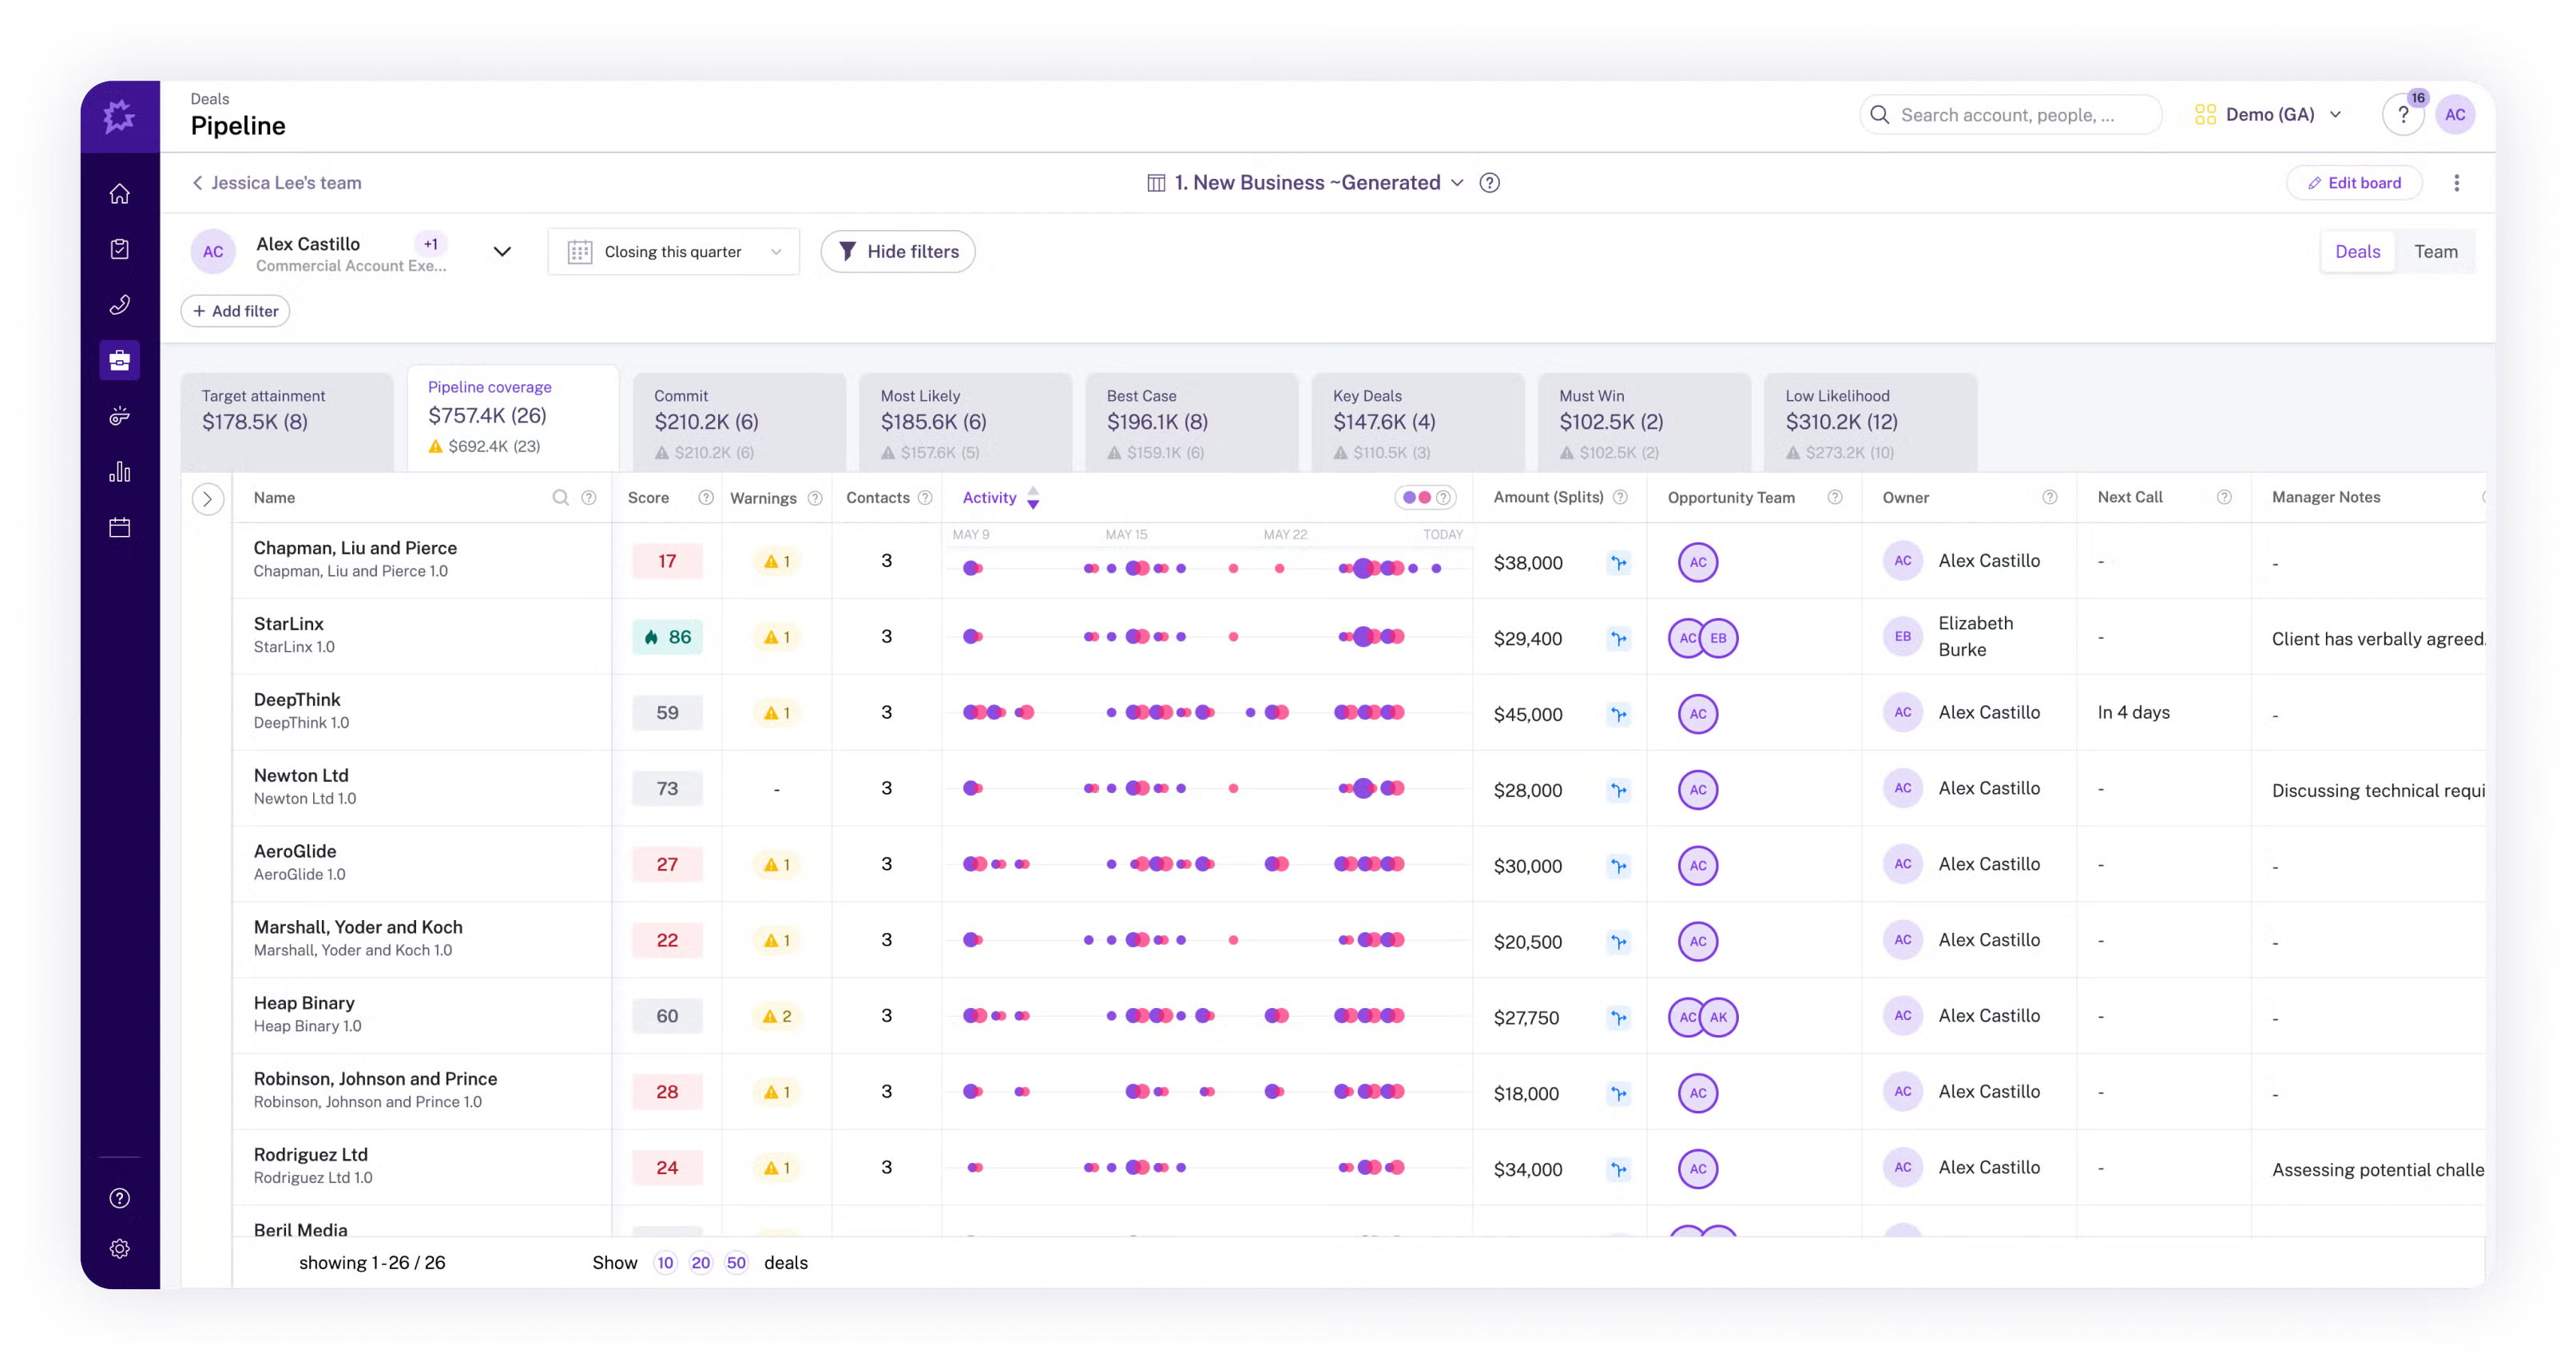Open calendar icon in left sidebar

point(119,527)
